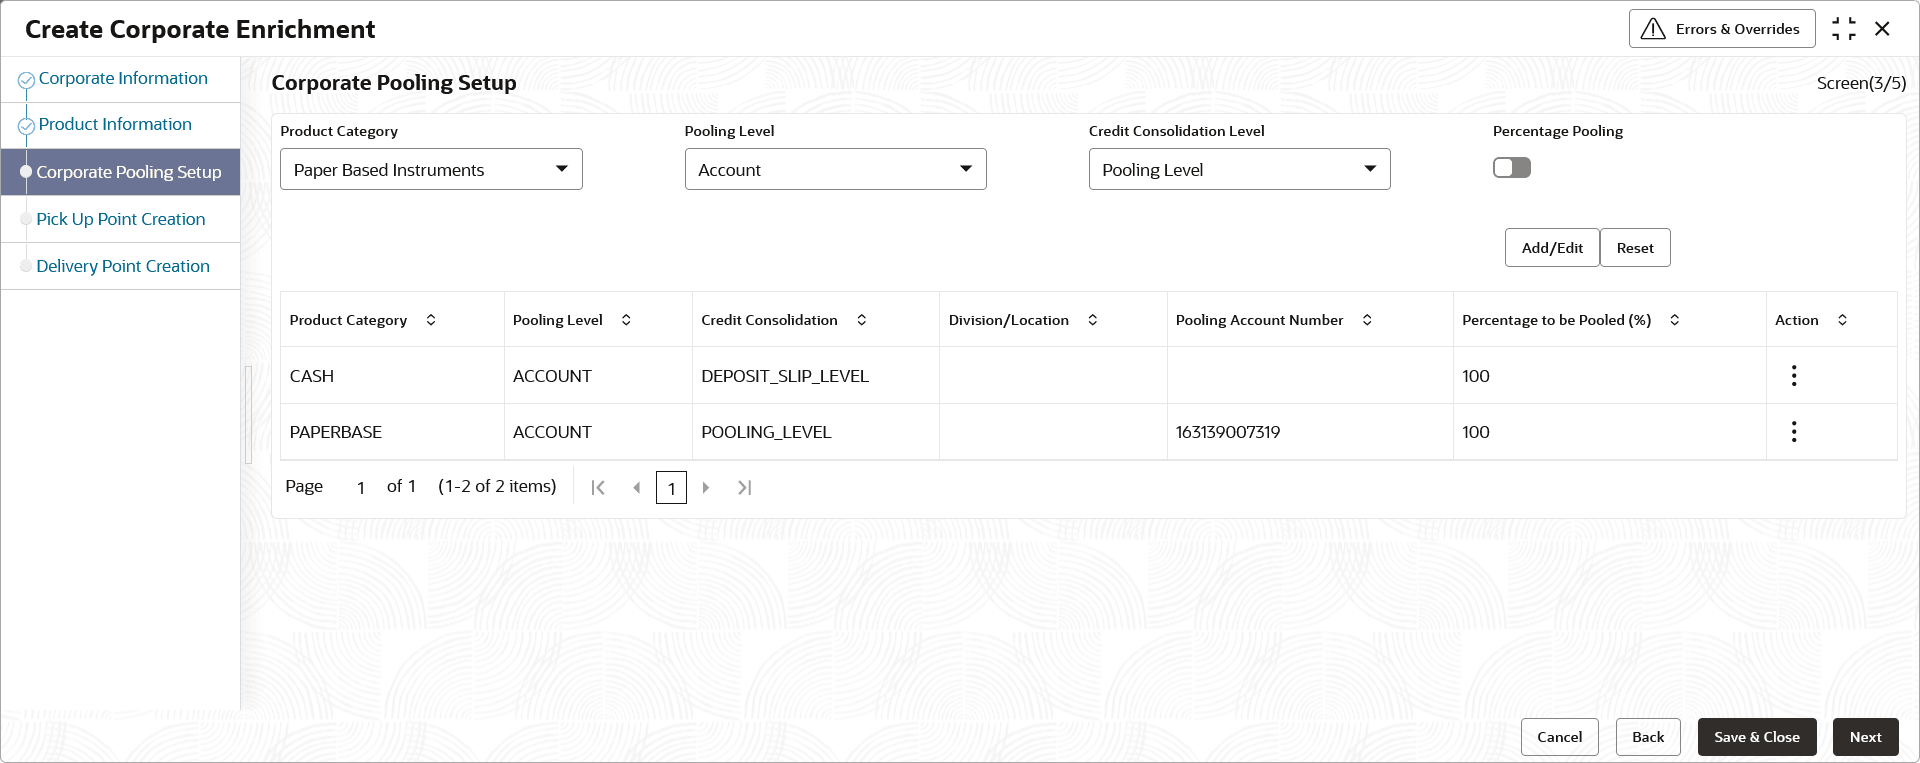Image resolution: width=1920 pixels, height=763 pixels.
Task: Open the PAPERBASE row action menu
Action: [1794, 431]
